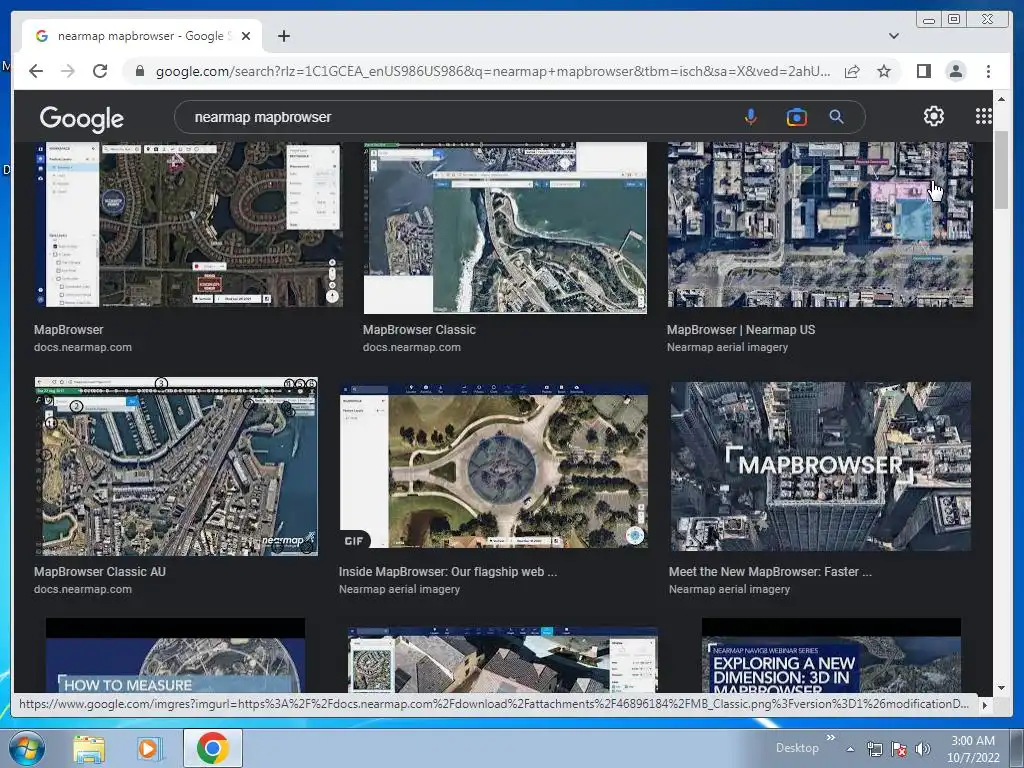The height and width of the screenshot is (768, 1024).
Task: Click the taskbar clock and date
Action: coord(973,749)
